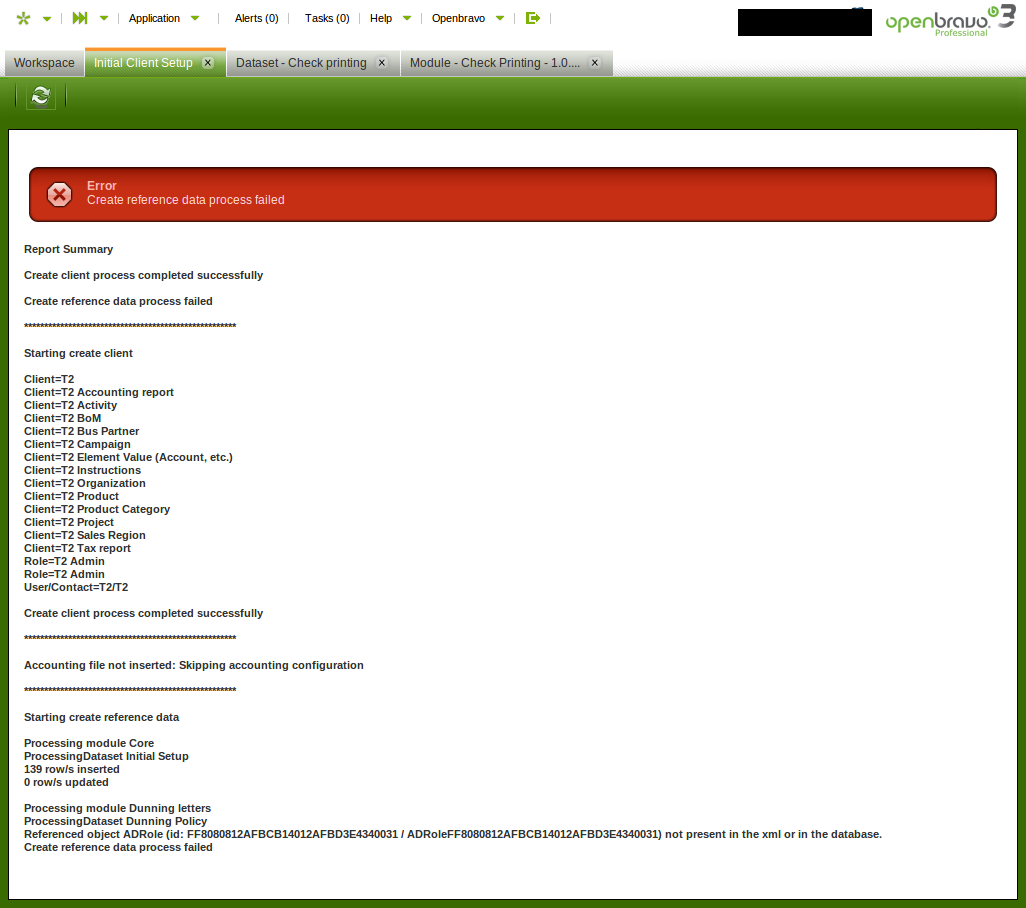Click the green asterisk create-new icon
This screenshot has width=1026, height=908.
click(24, 18)
